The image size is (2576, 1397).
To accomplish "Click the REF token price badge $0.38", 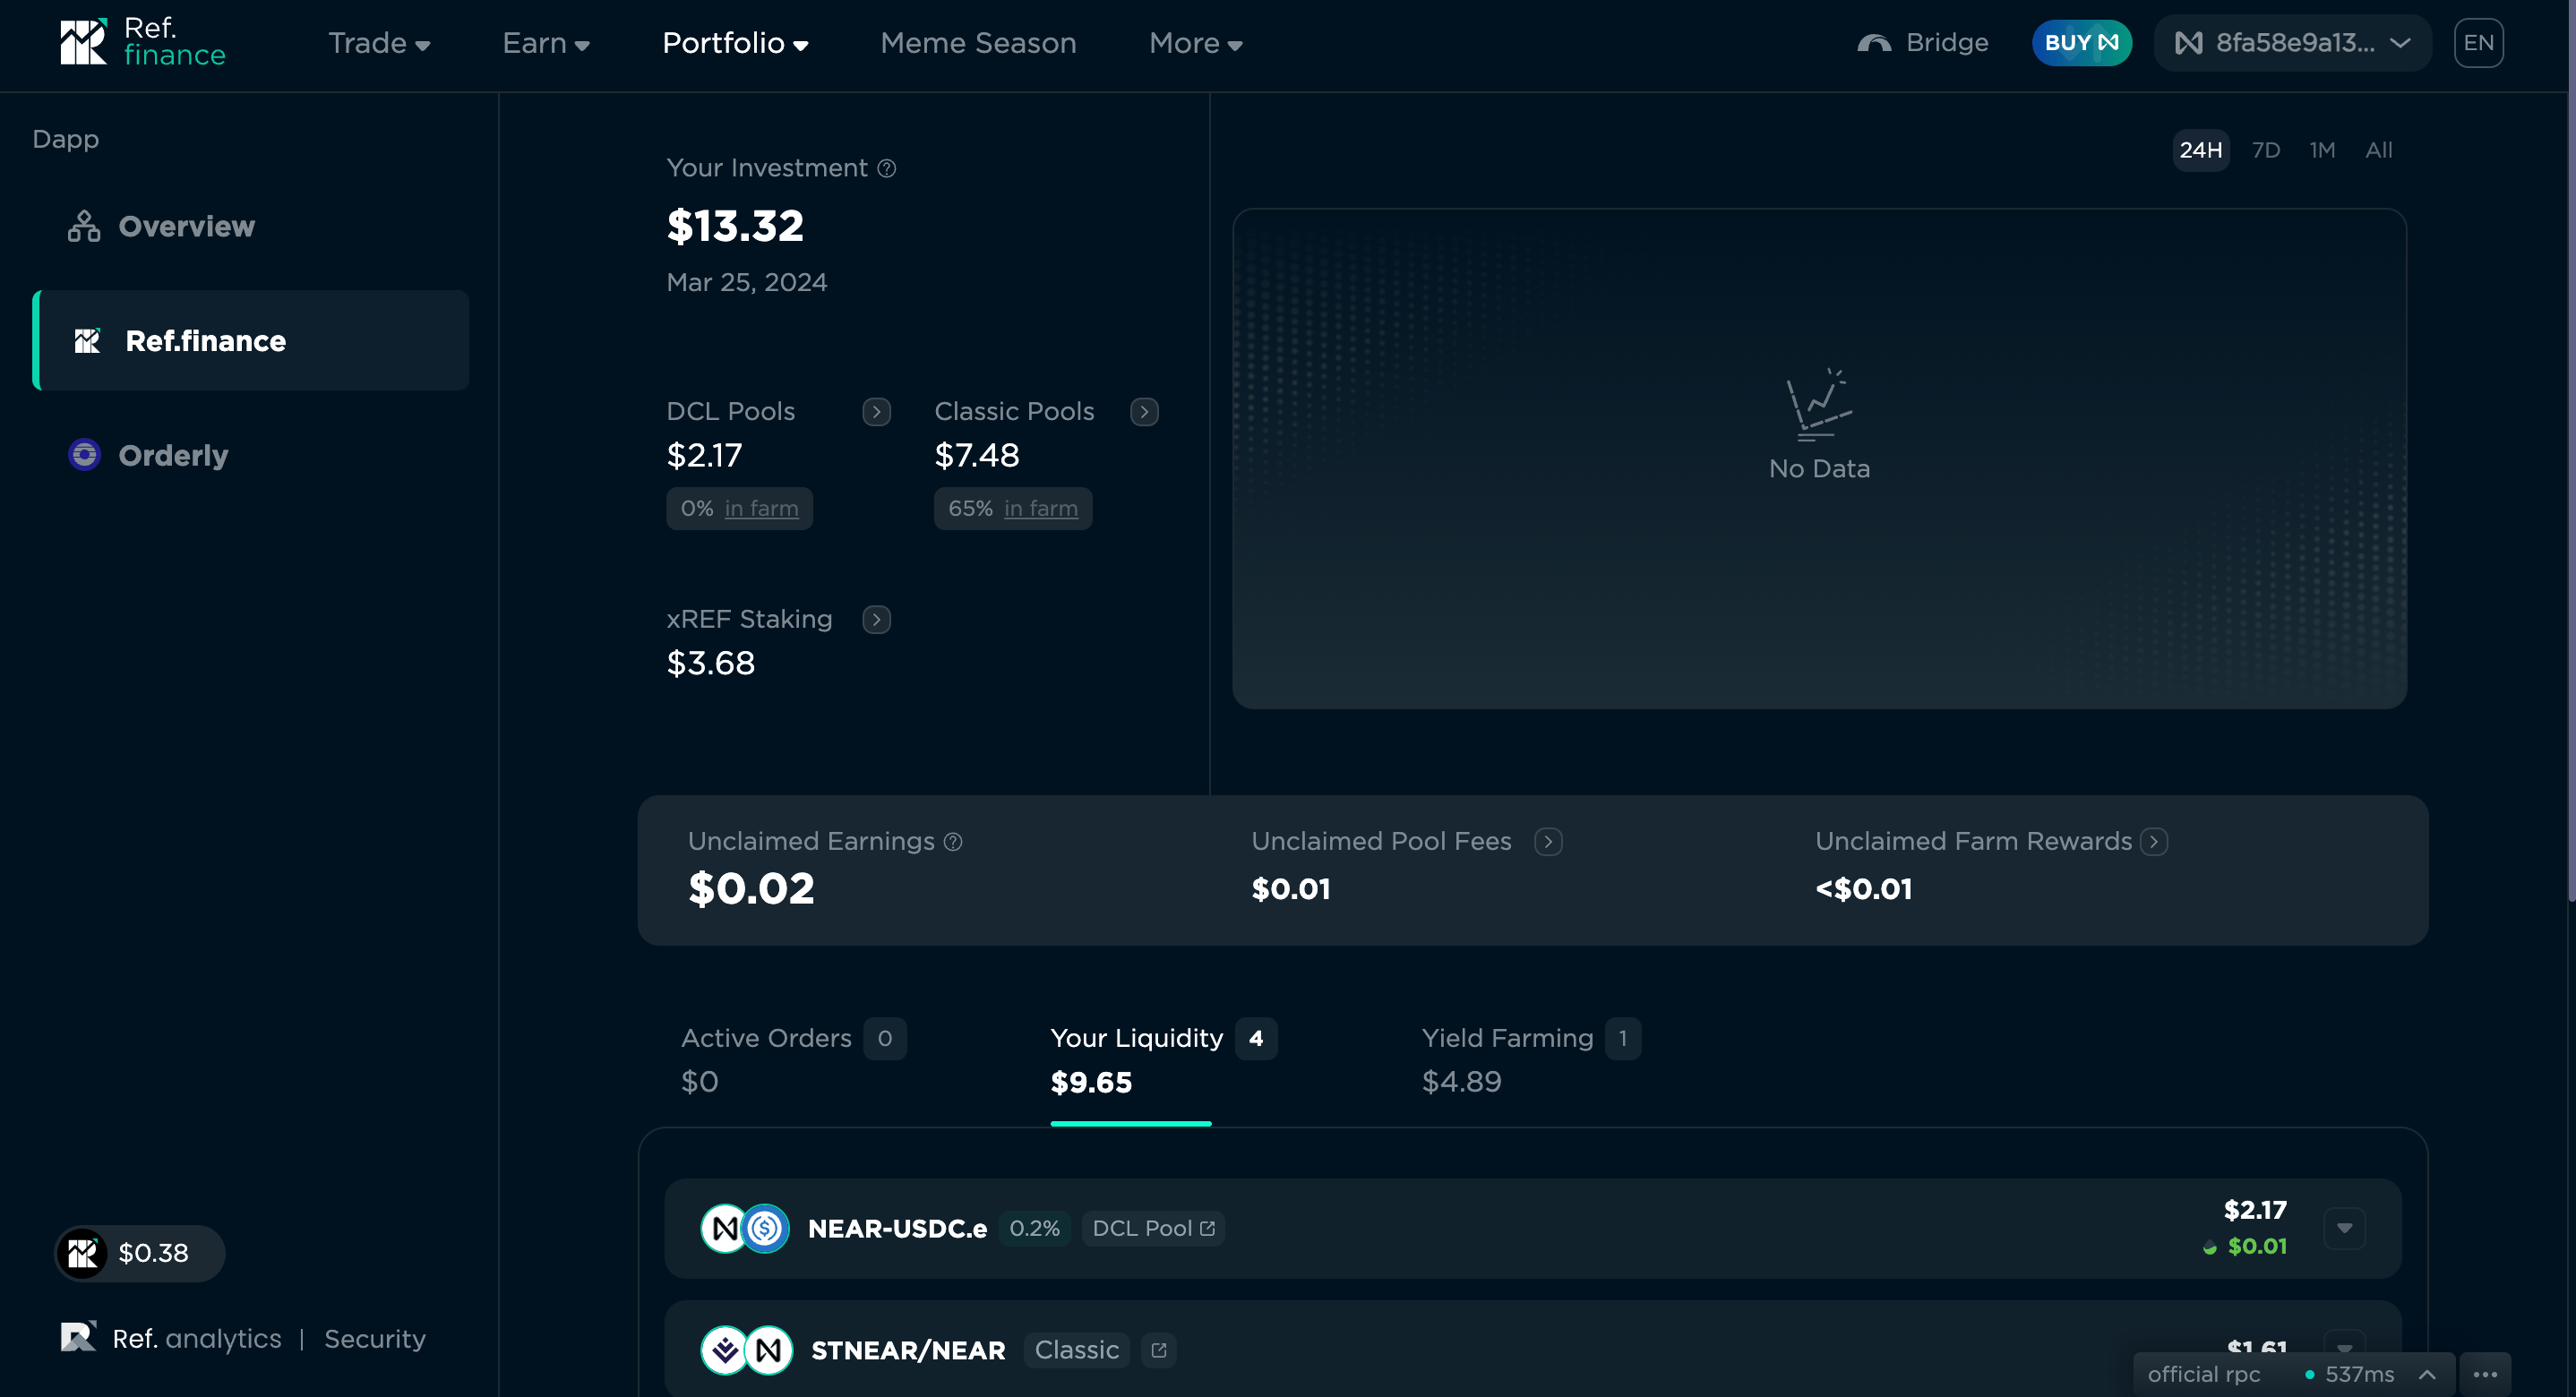I will 140,1253.
